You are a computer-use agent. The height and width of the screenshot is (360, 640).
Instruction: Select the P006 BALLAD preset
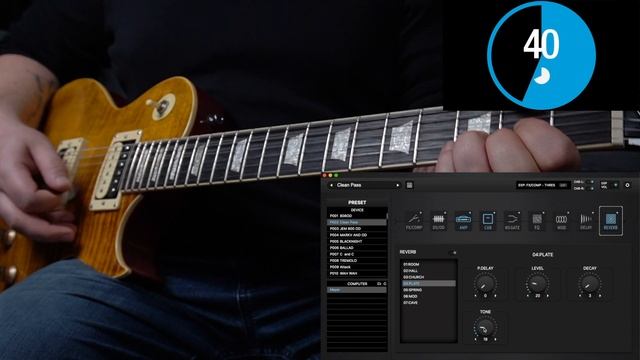tap(357, 248)
